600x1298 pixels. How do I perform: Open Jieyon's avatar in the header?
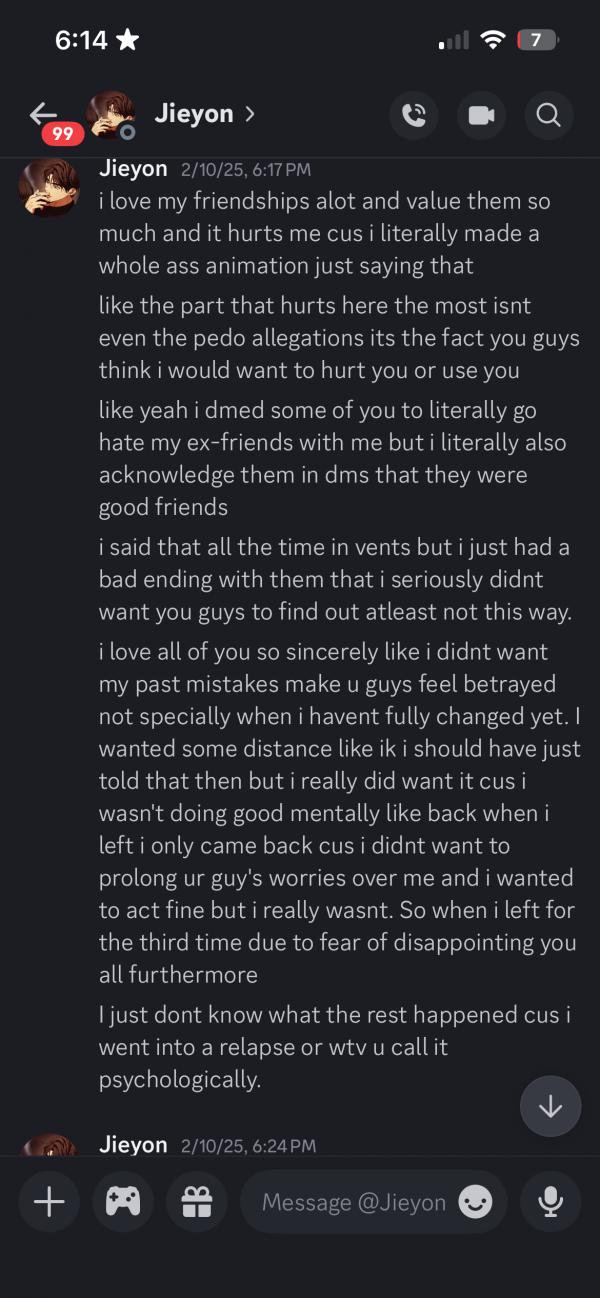[x=109, y=115]
